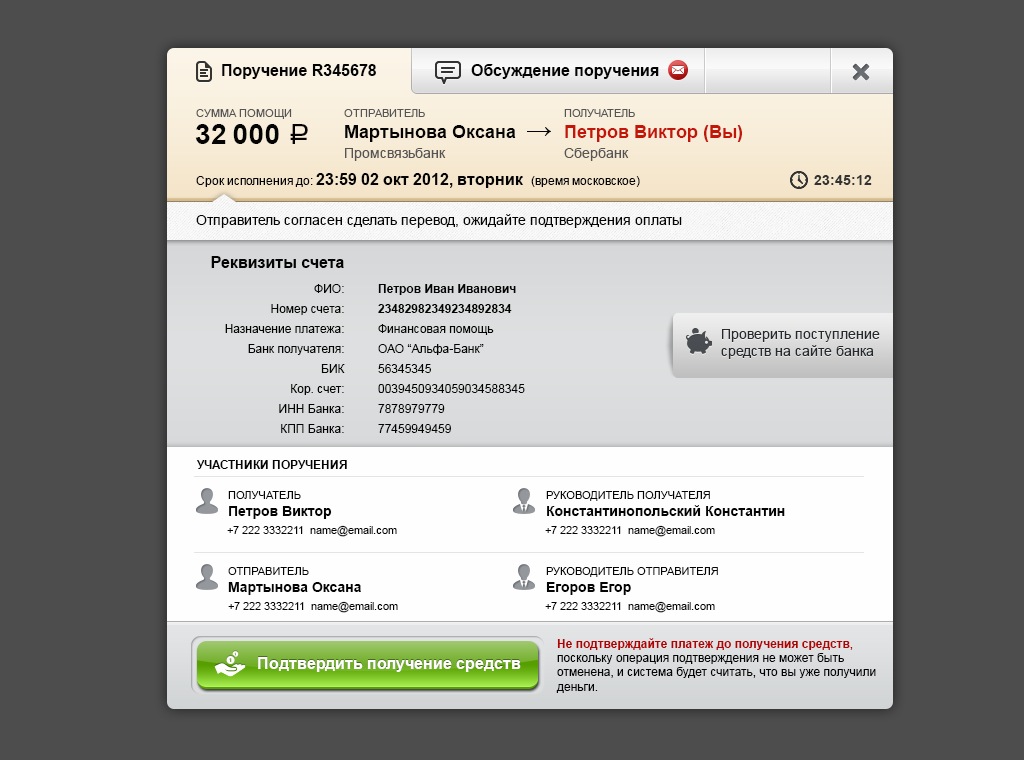The height and width of the screenshot is (760, 1024).
Task: Click the clock icon next to 23:45:12
Action: (x=799, y=180)
